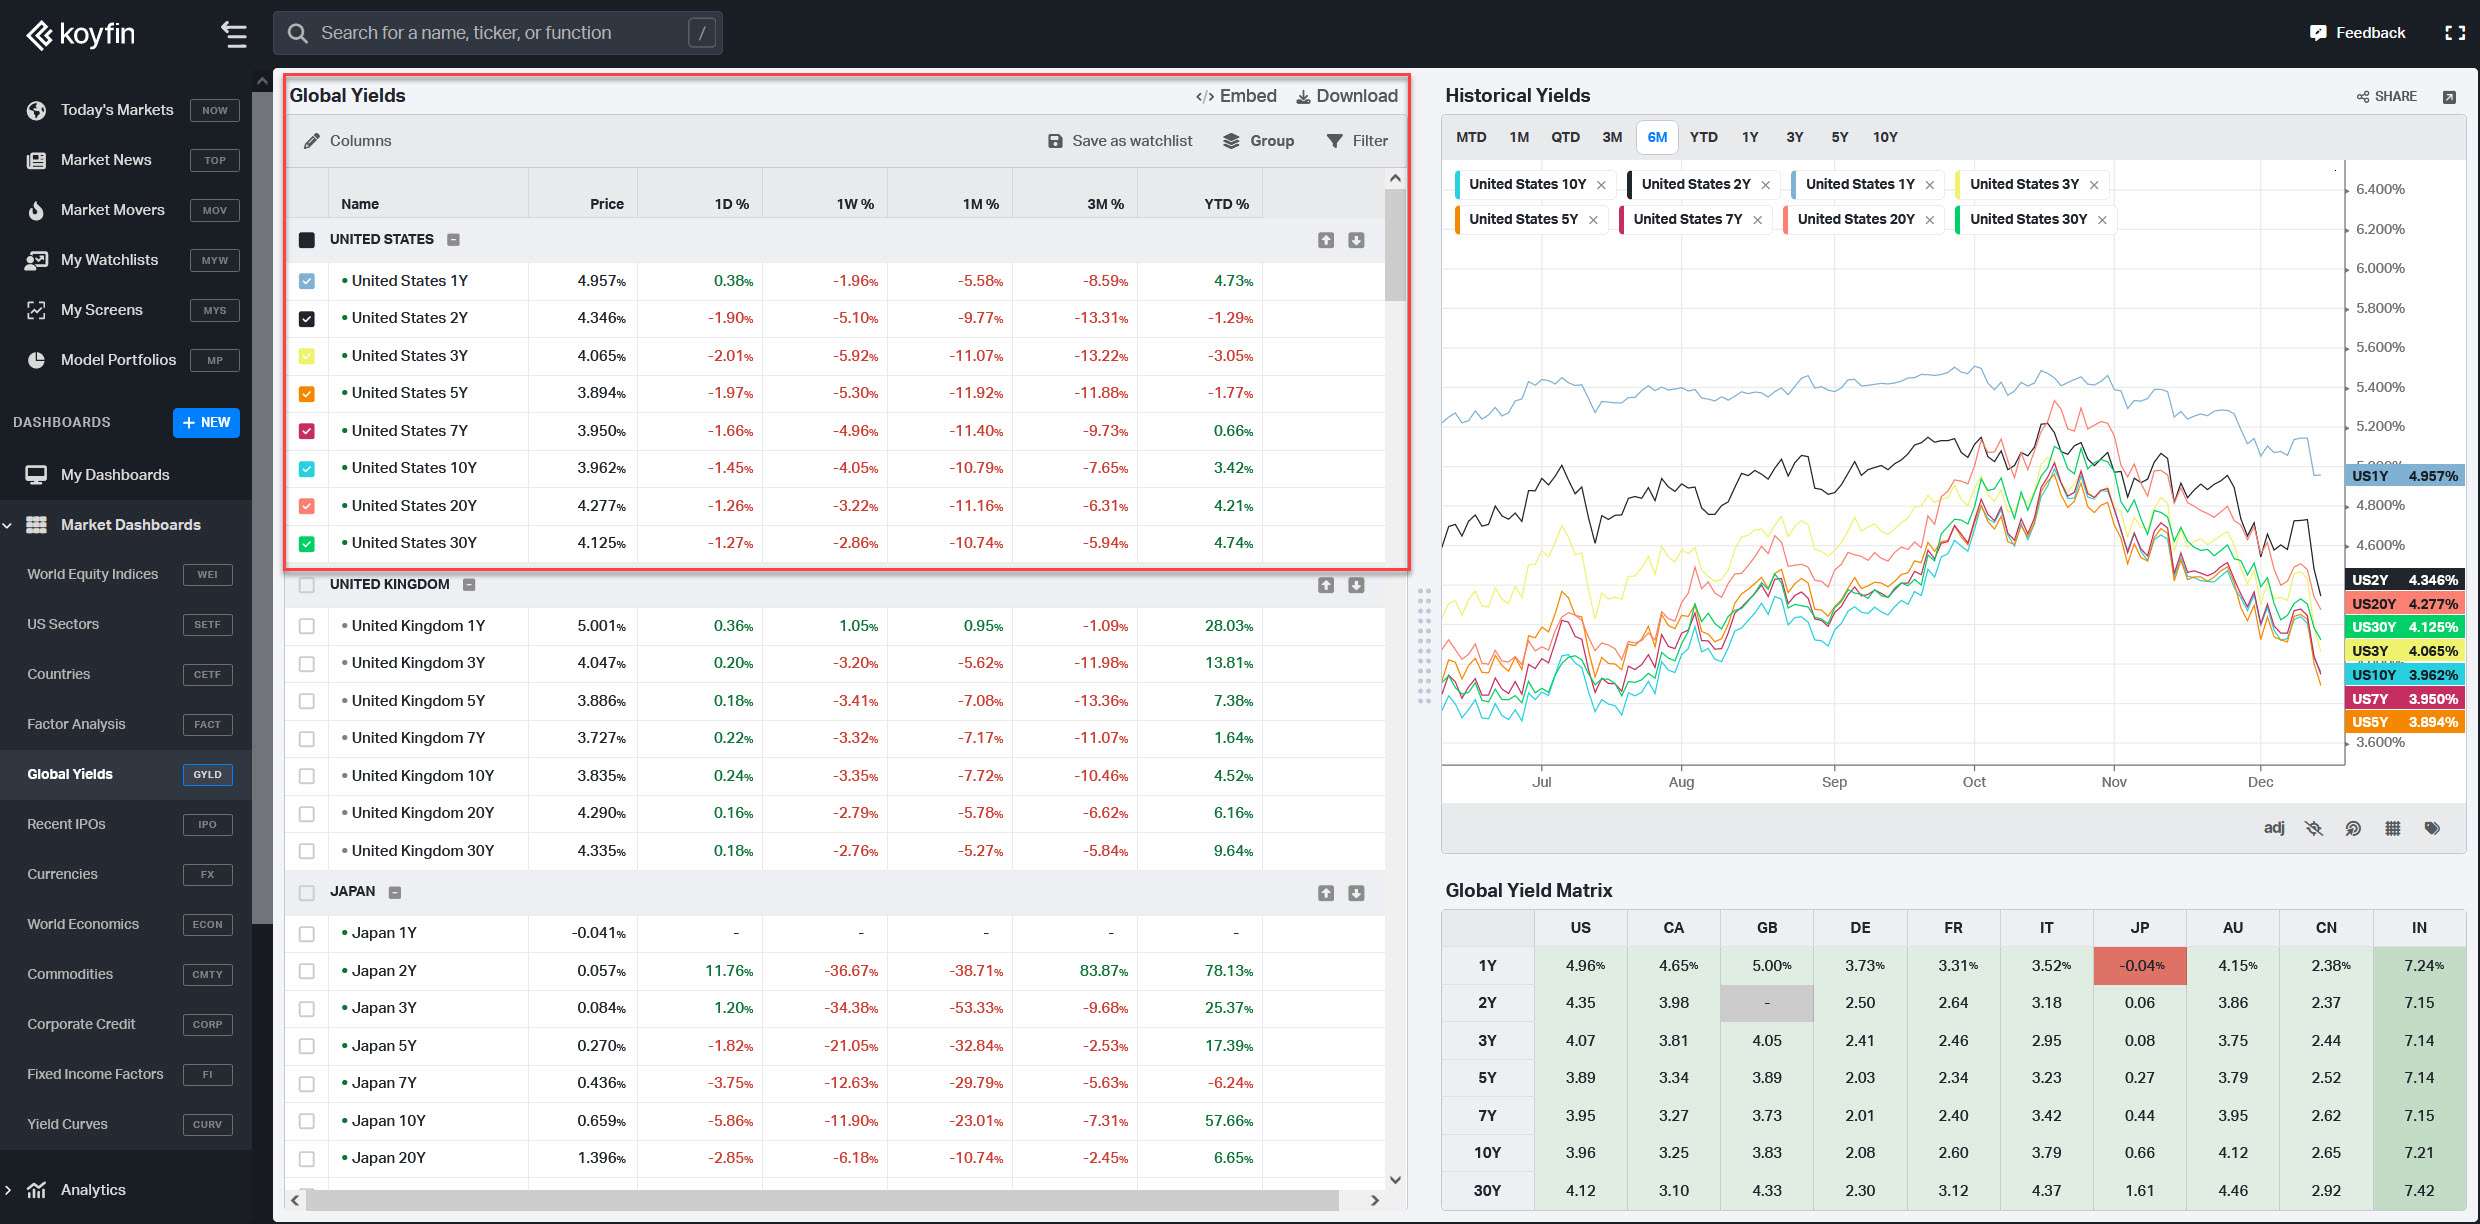Open the Group options
This screenshot has width=2480, height=1224.
coord(1259,141)
